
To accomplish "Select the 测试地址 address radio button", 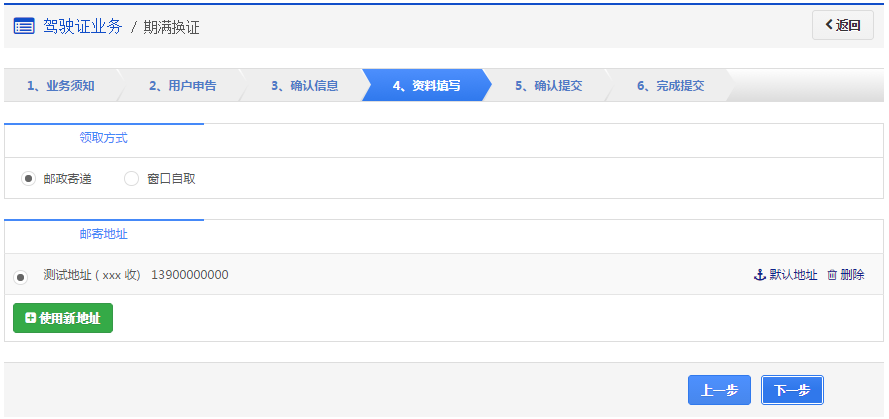I will tap(20, 277).
